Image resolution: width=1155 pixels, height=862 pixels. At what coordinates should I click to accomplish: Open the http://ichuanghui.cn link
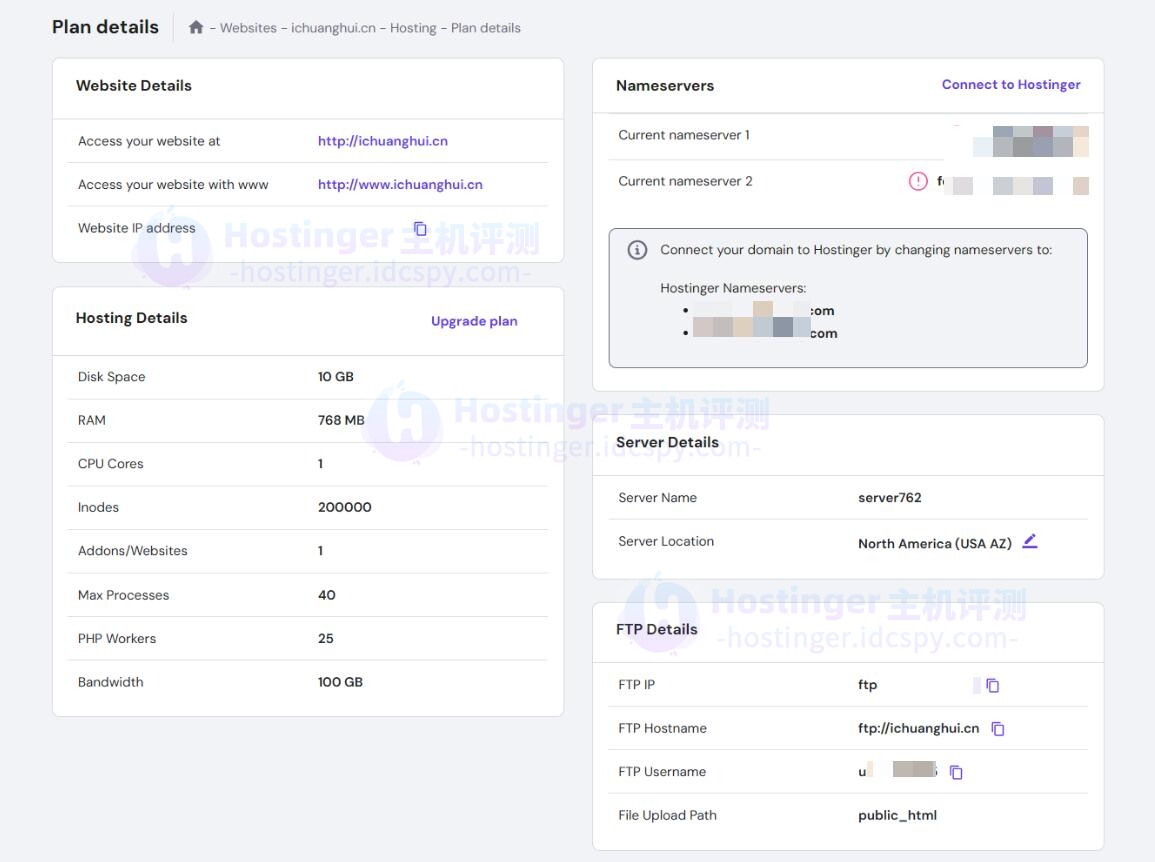(382, 141)
